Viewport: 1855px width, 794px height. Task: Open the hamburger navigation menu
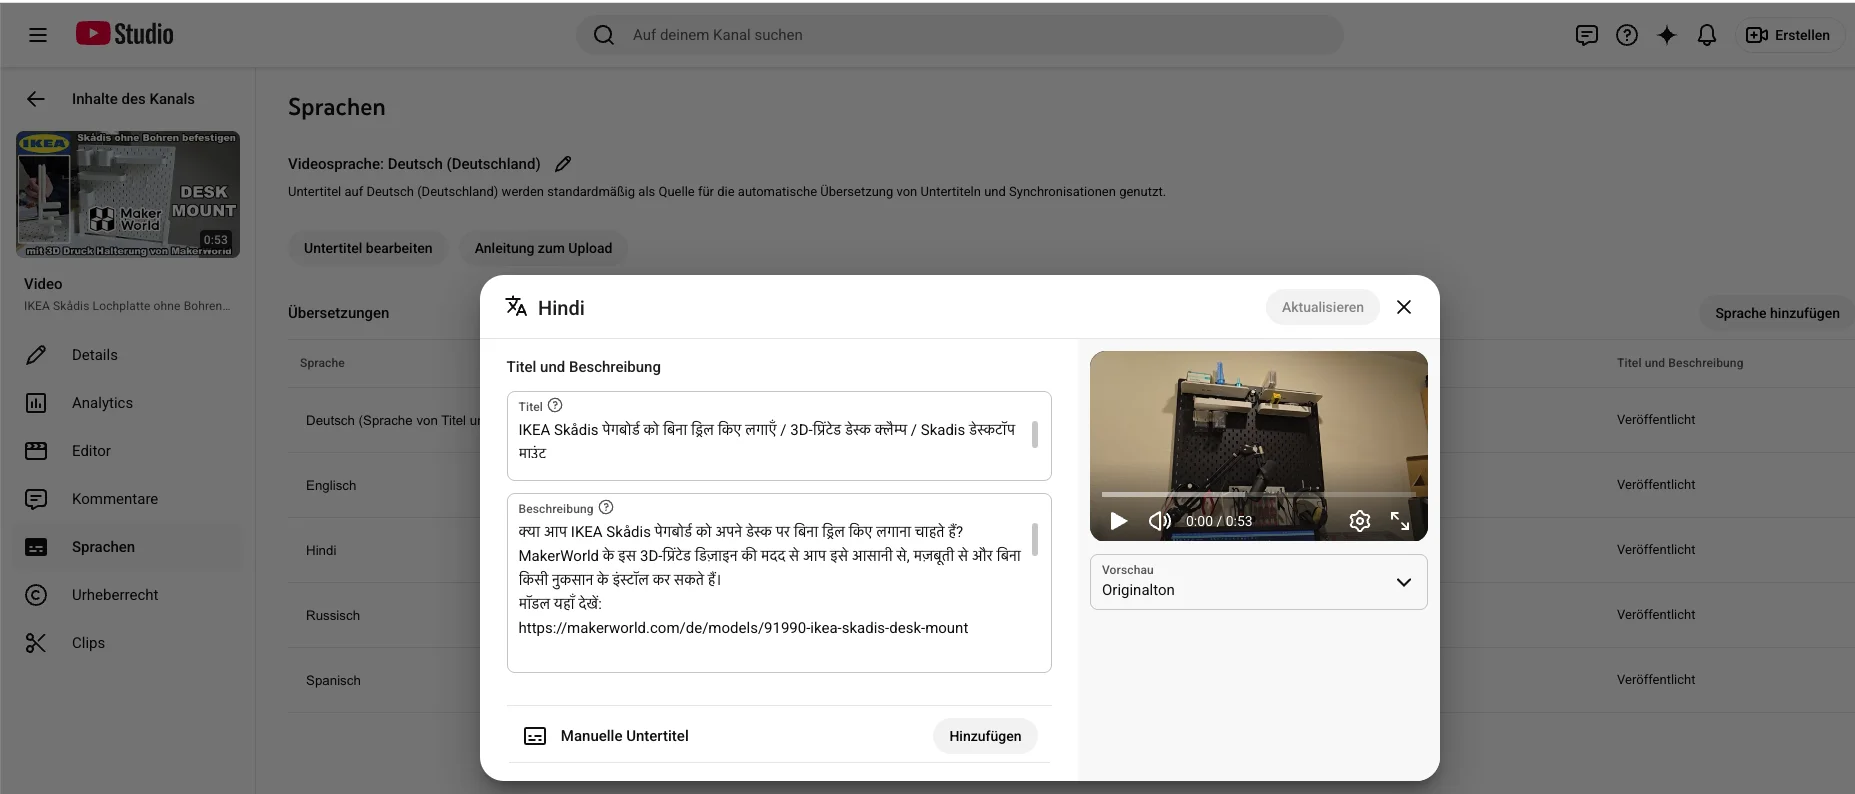click(38, 35)
